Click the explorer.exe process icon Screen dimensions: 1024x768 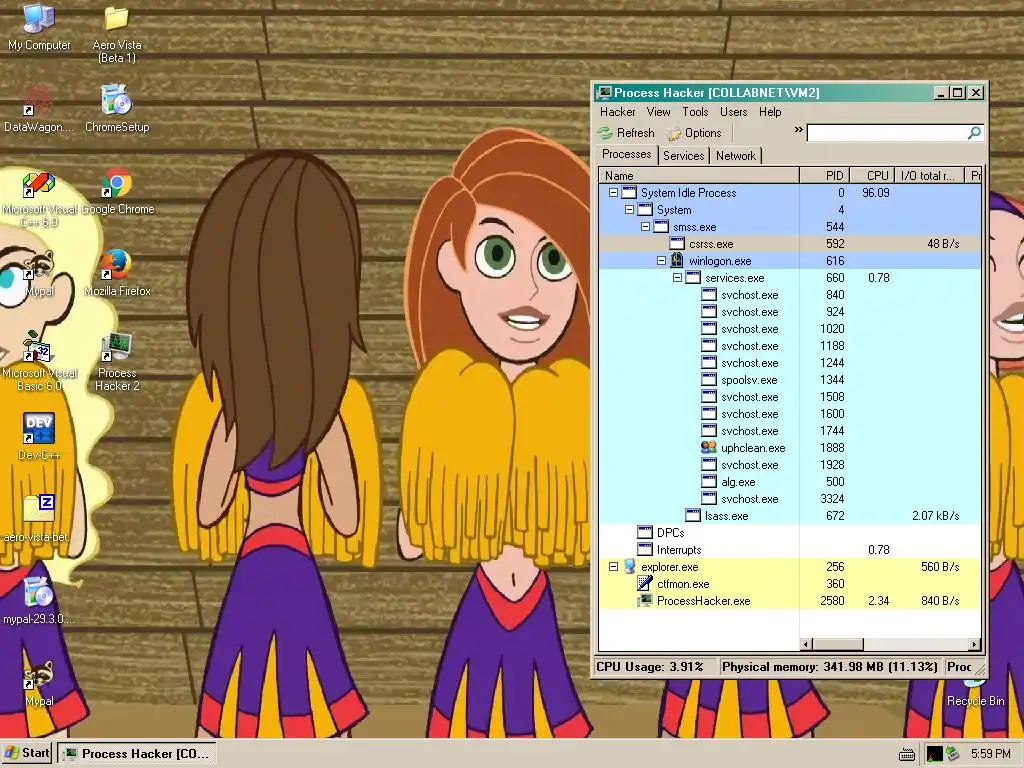(x=630, y=566)
